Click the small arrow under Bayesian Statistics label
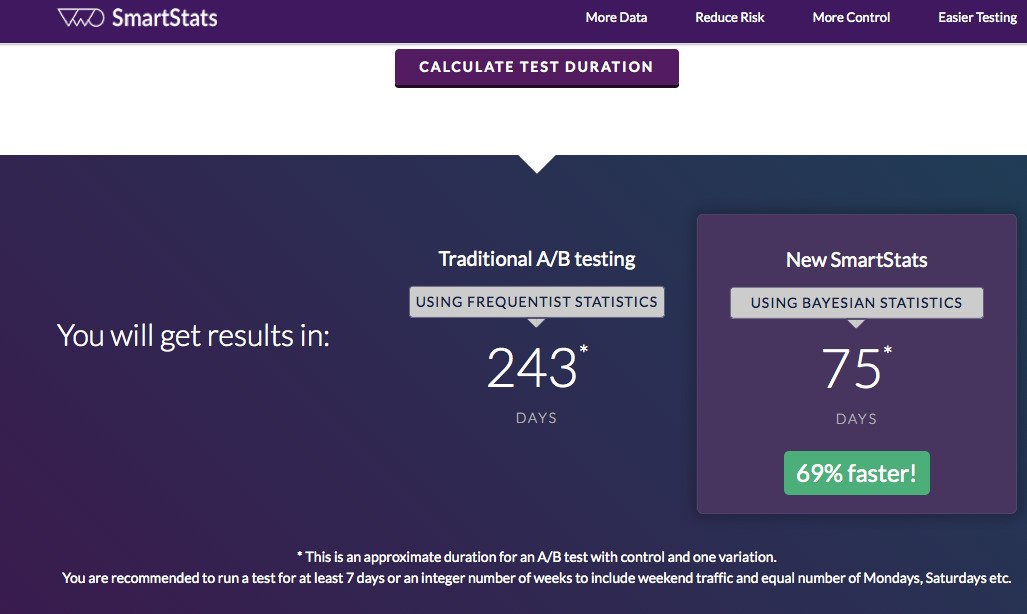 coord(856,324)
